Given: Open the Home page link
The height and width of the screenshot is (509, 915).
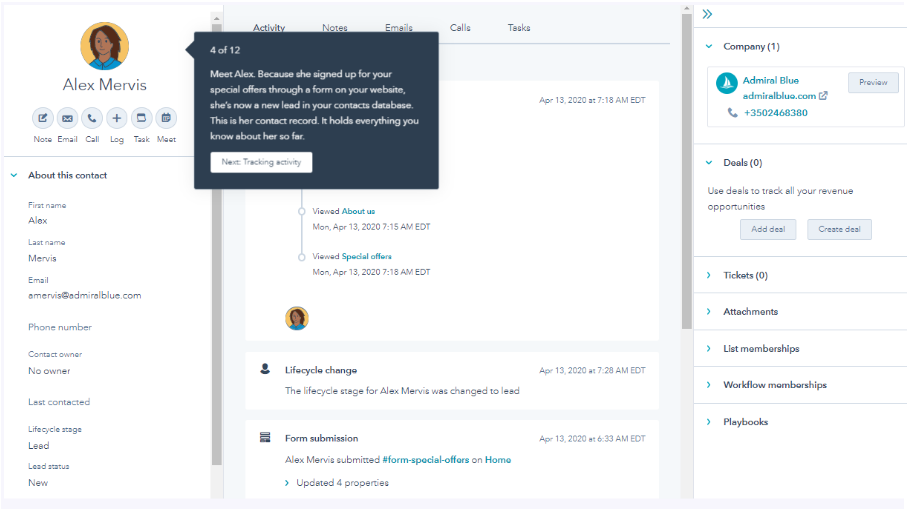Looking at the screenshot, I should [498, 460].
